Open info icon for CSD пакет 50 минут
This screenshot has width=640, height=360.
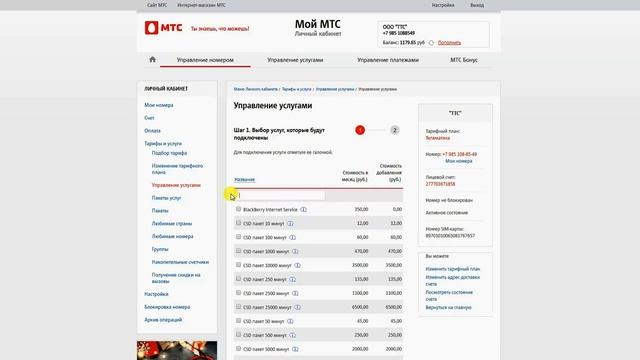[290, 321]
